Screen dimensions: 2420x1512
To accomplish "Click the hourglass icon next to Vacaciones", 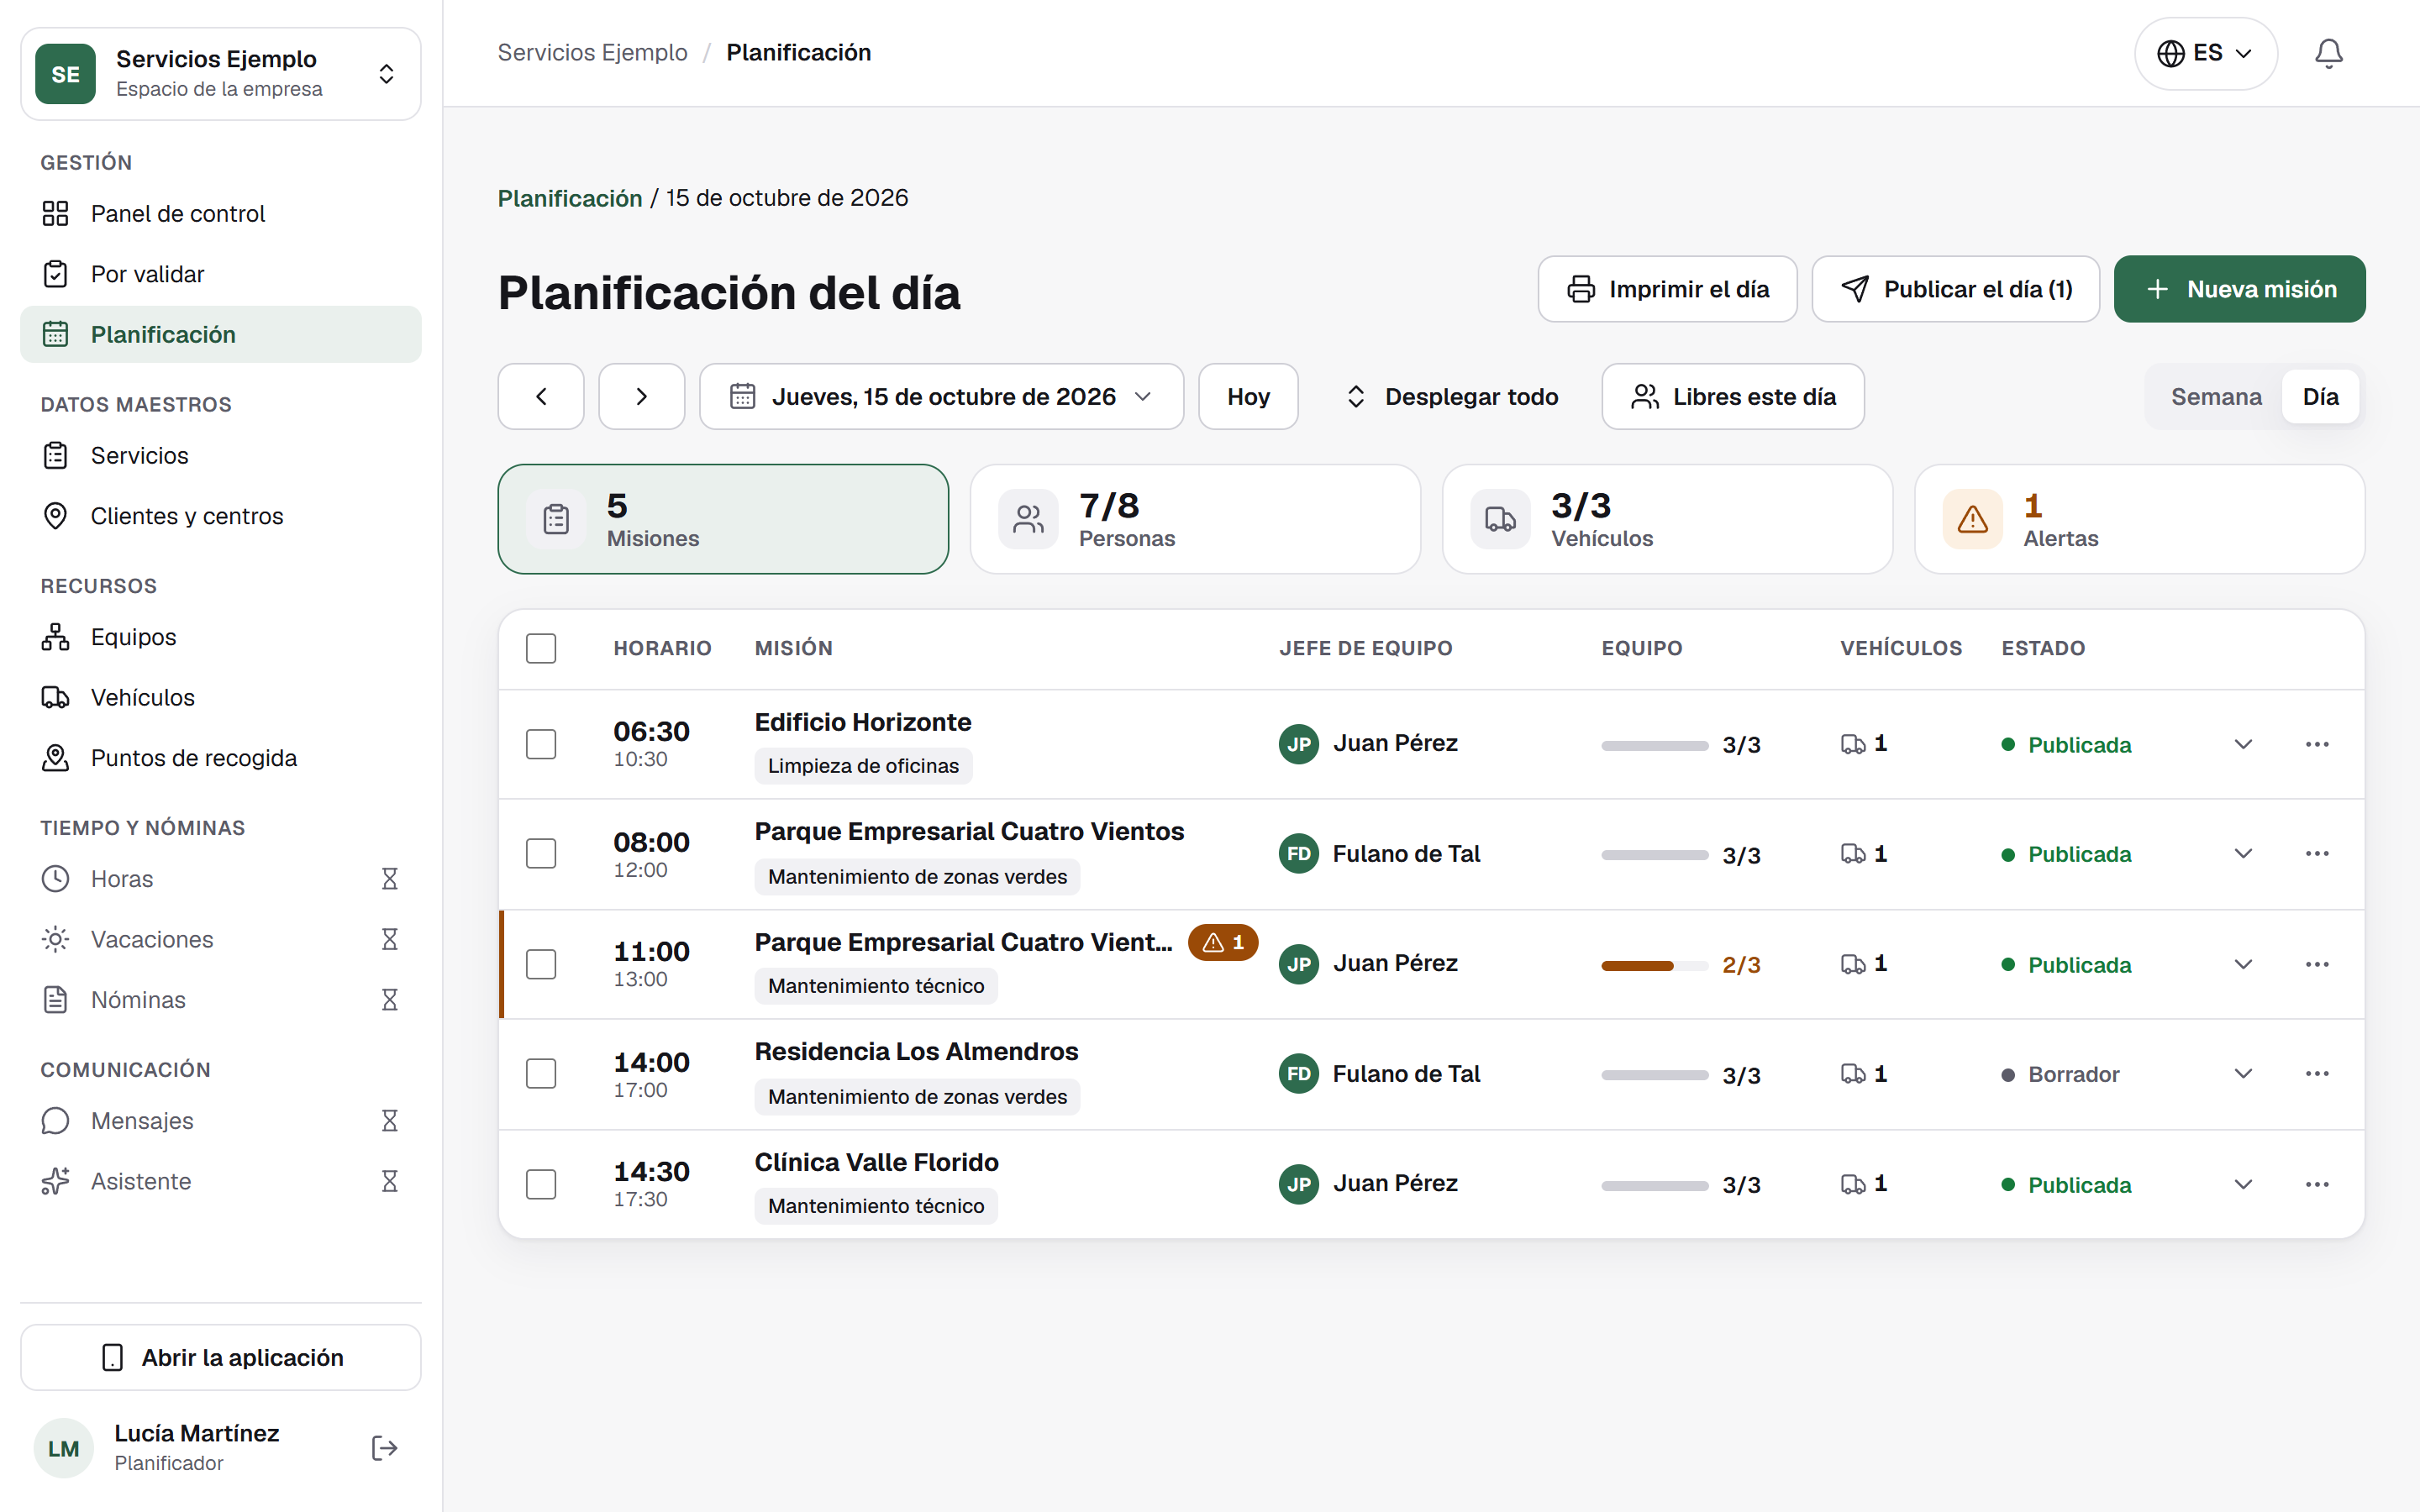I will click(389, 939).
